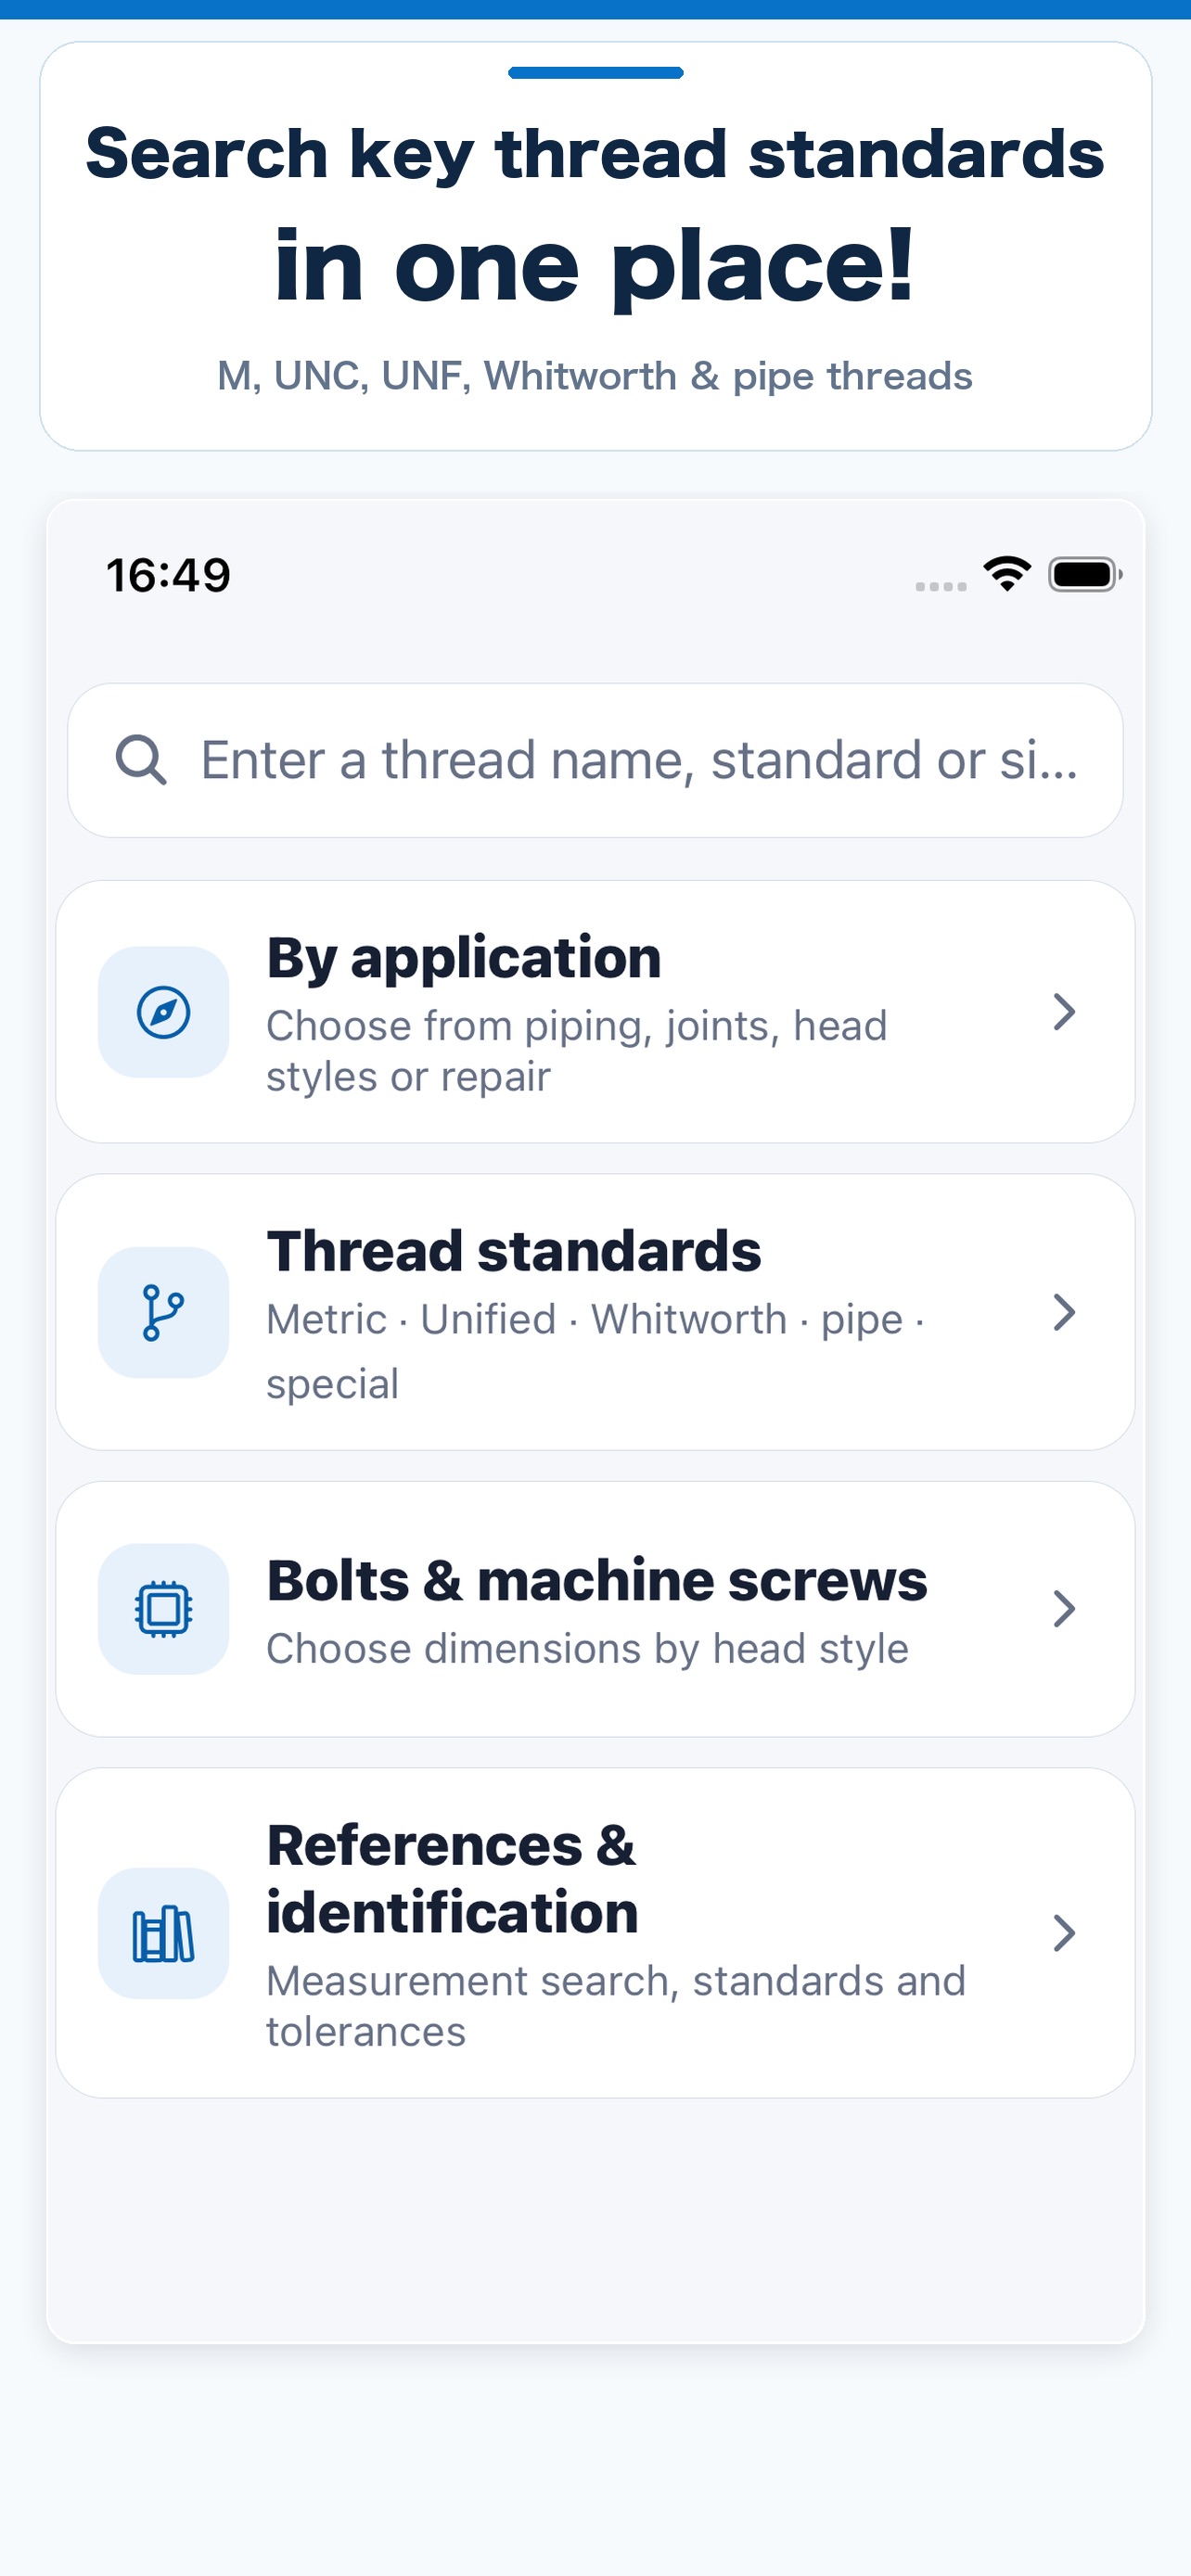Viewport: 1191px width, 2576px height.
Task: Focus the thread name search field
Action: (x=595, y=761)
